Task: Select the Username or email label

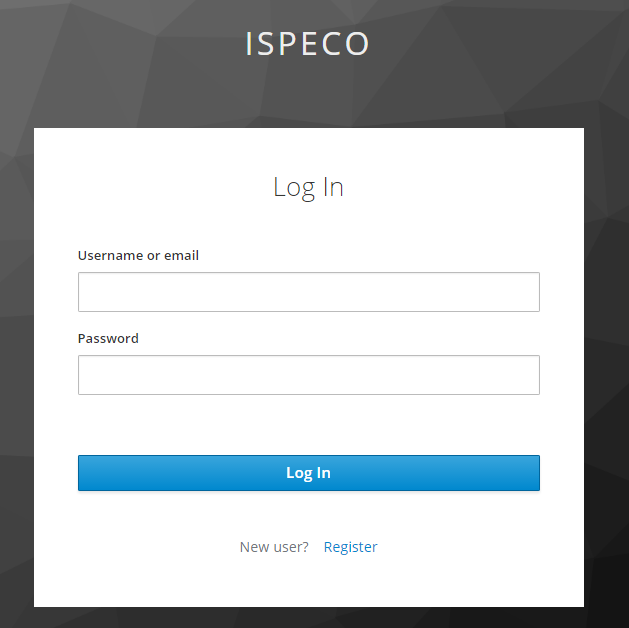Action: click(x=138, y=255)
